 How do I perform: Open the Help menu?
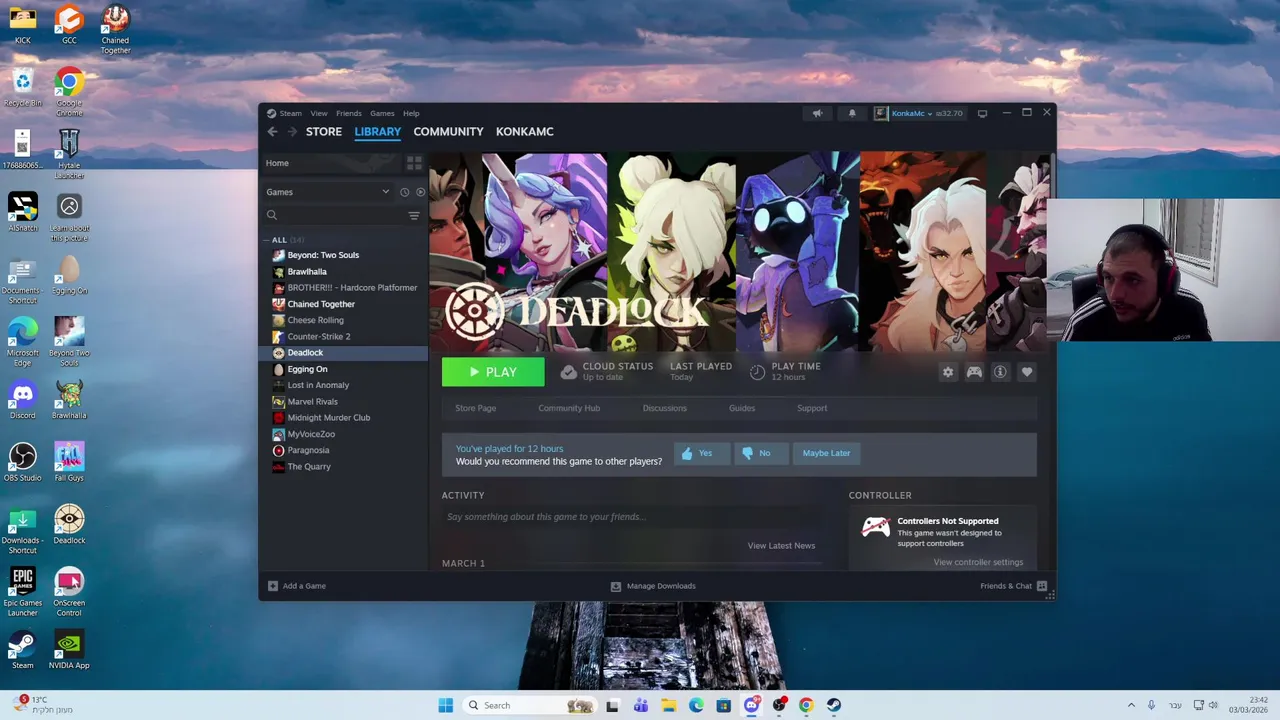coord(411,113)
